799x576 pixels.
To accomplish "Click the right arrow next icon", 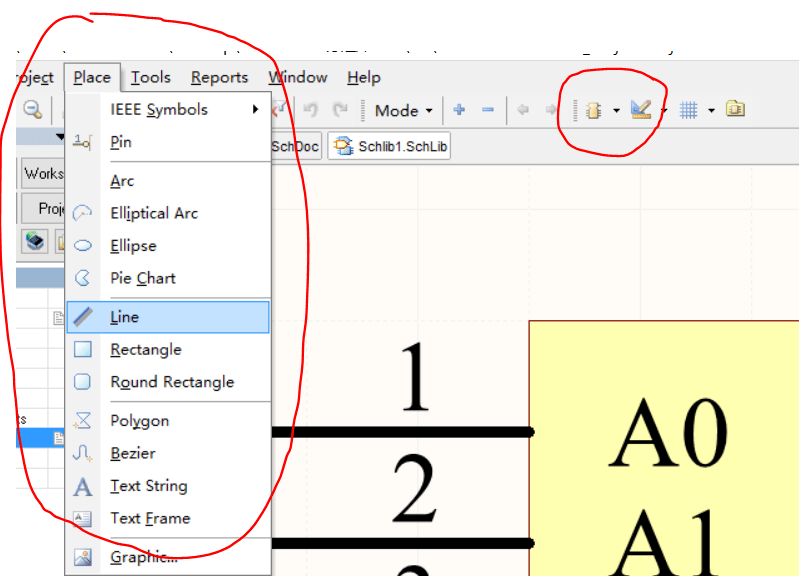I will [x=551, y=110].
